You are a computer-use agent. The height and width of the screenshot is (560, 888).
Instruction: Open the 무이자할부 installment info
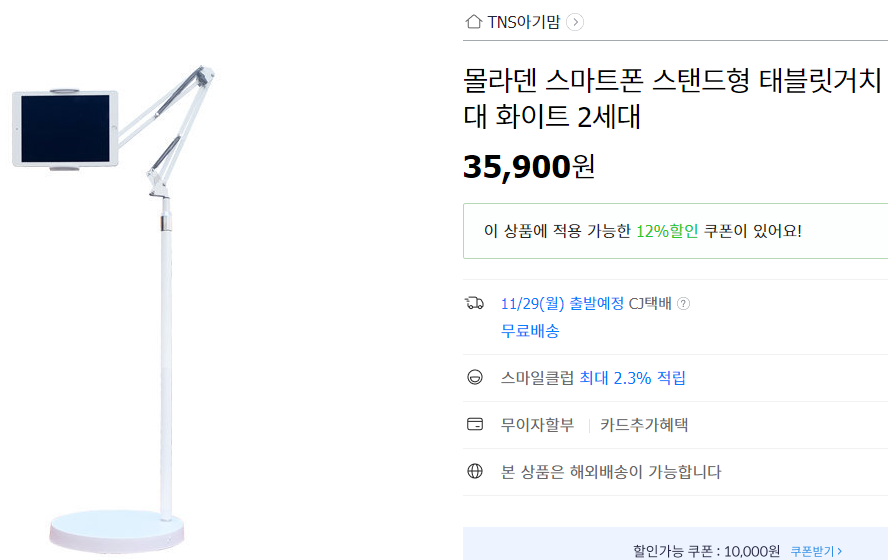point(537,425)
